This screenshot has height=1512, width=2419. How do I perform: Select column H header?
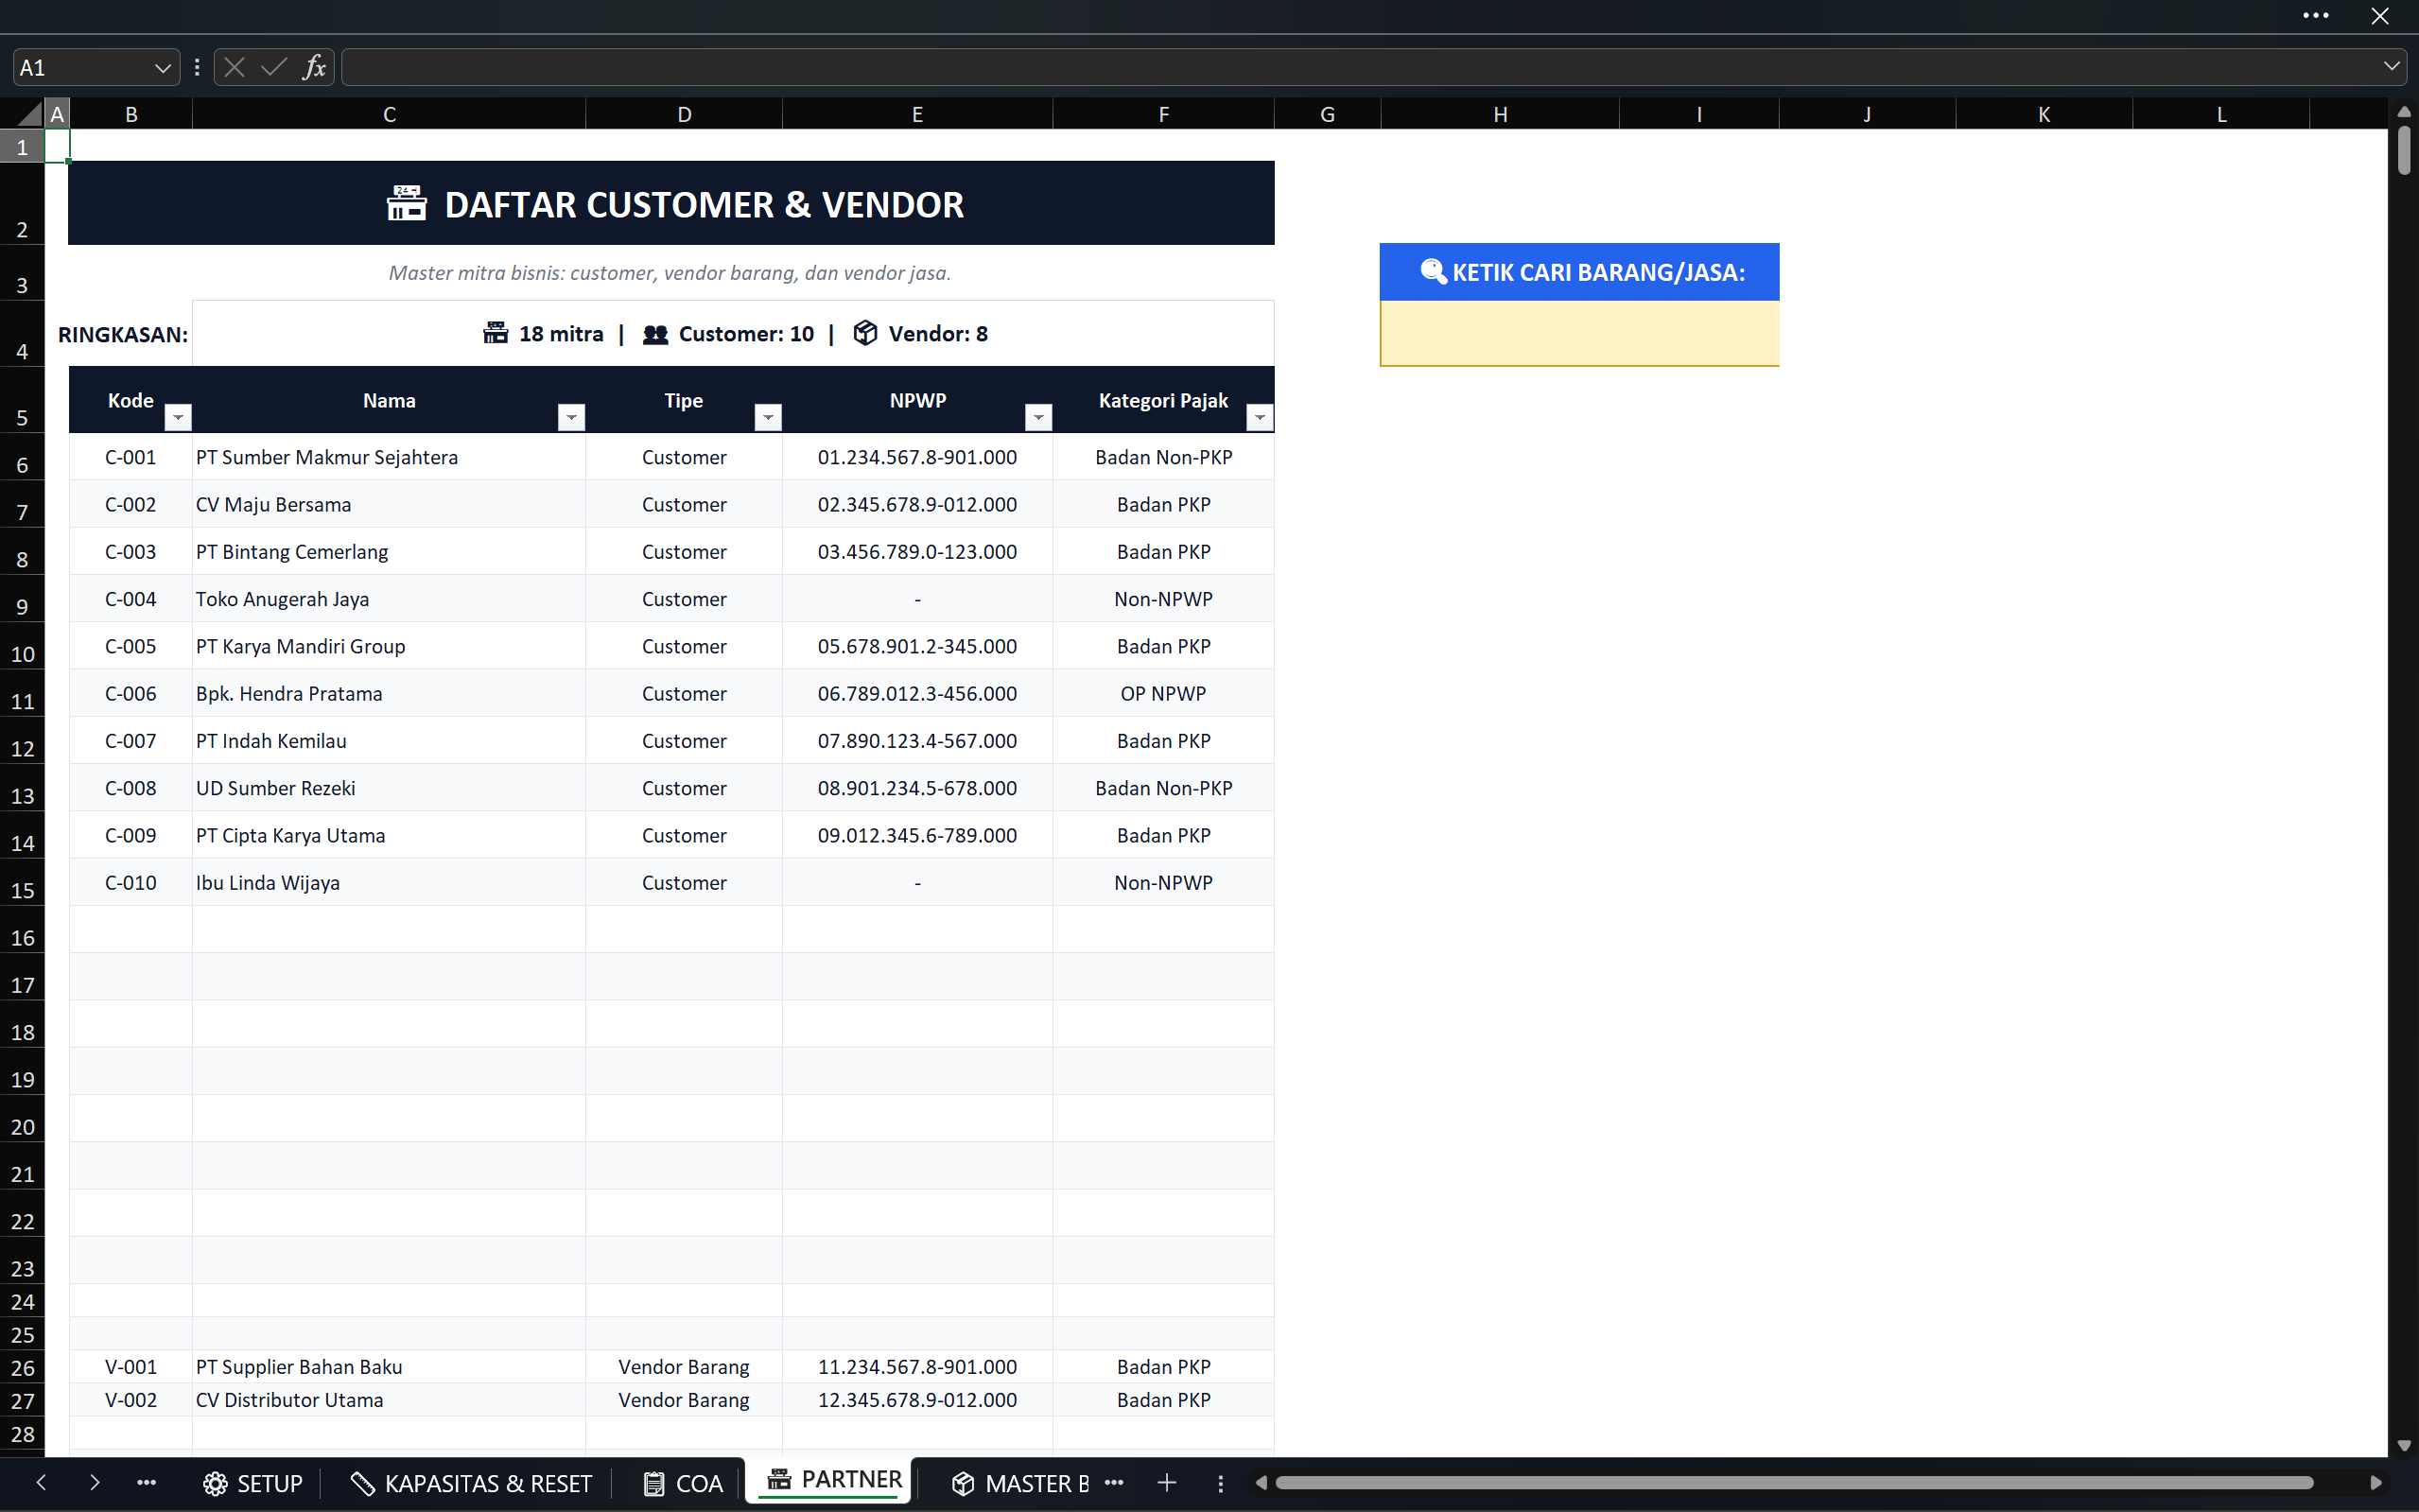(x=1500, y=114)
